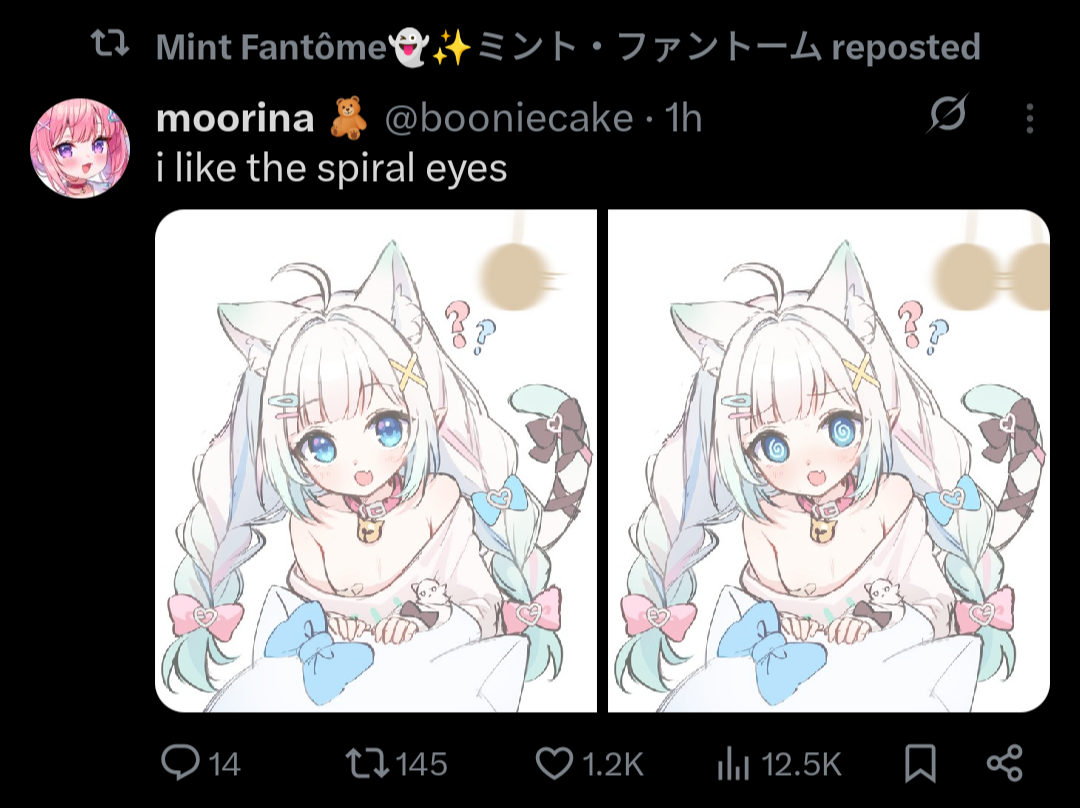Viewport: 1080px width, 808px height.
Task: Bookmark the spiral eyes post
Action: point(919,764)
